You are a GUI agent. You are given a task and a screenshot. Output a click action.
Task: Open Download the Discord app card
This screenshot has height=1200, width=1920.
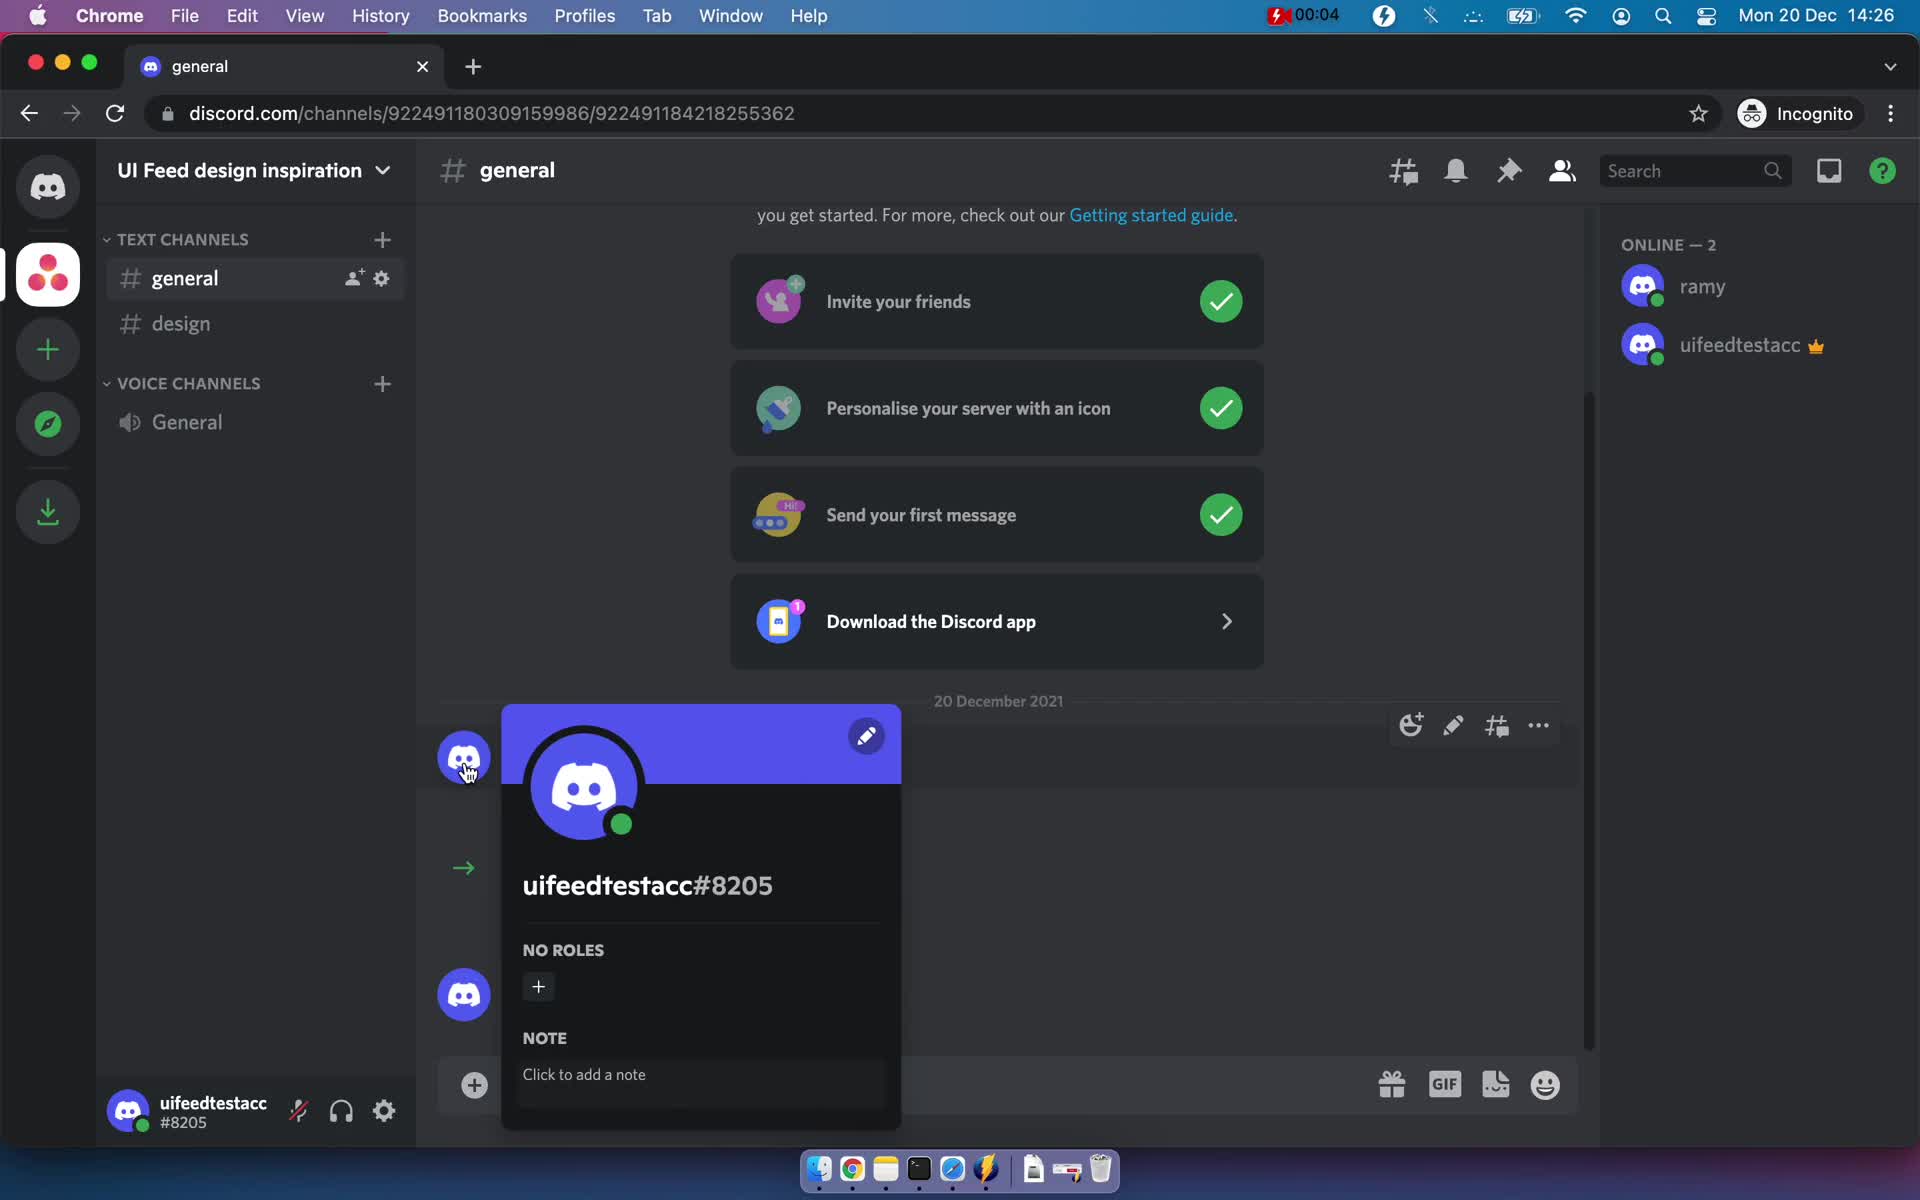[x=997, y=622]
